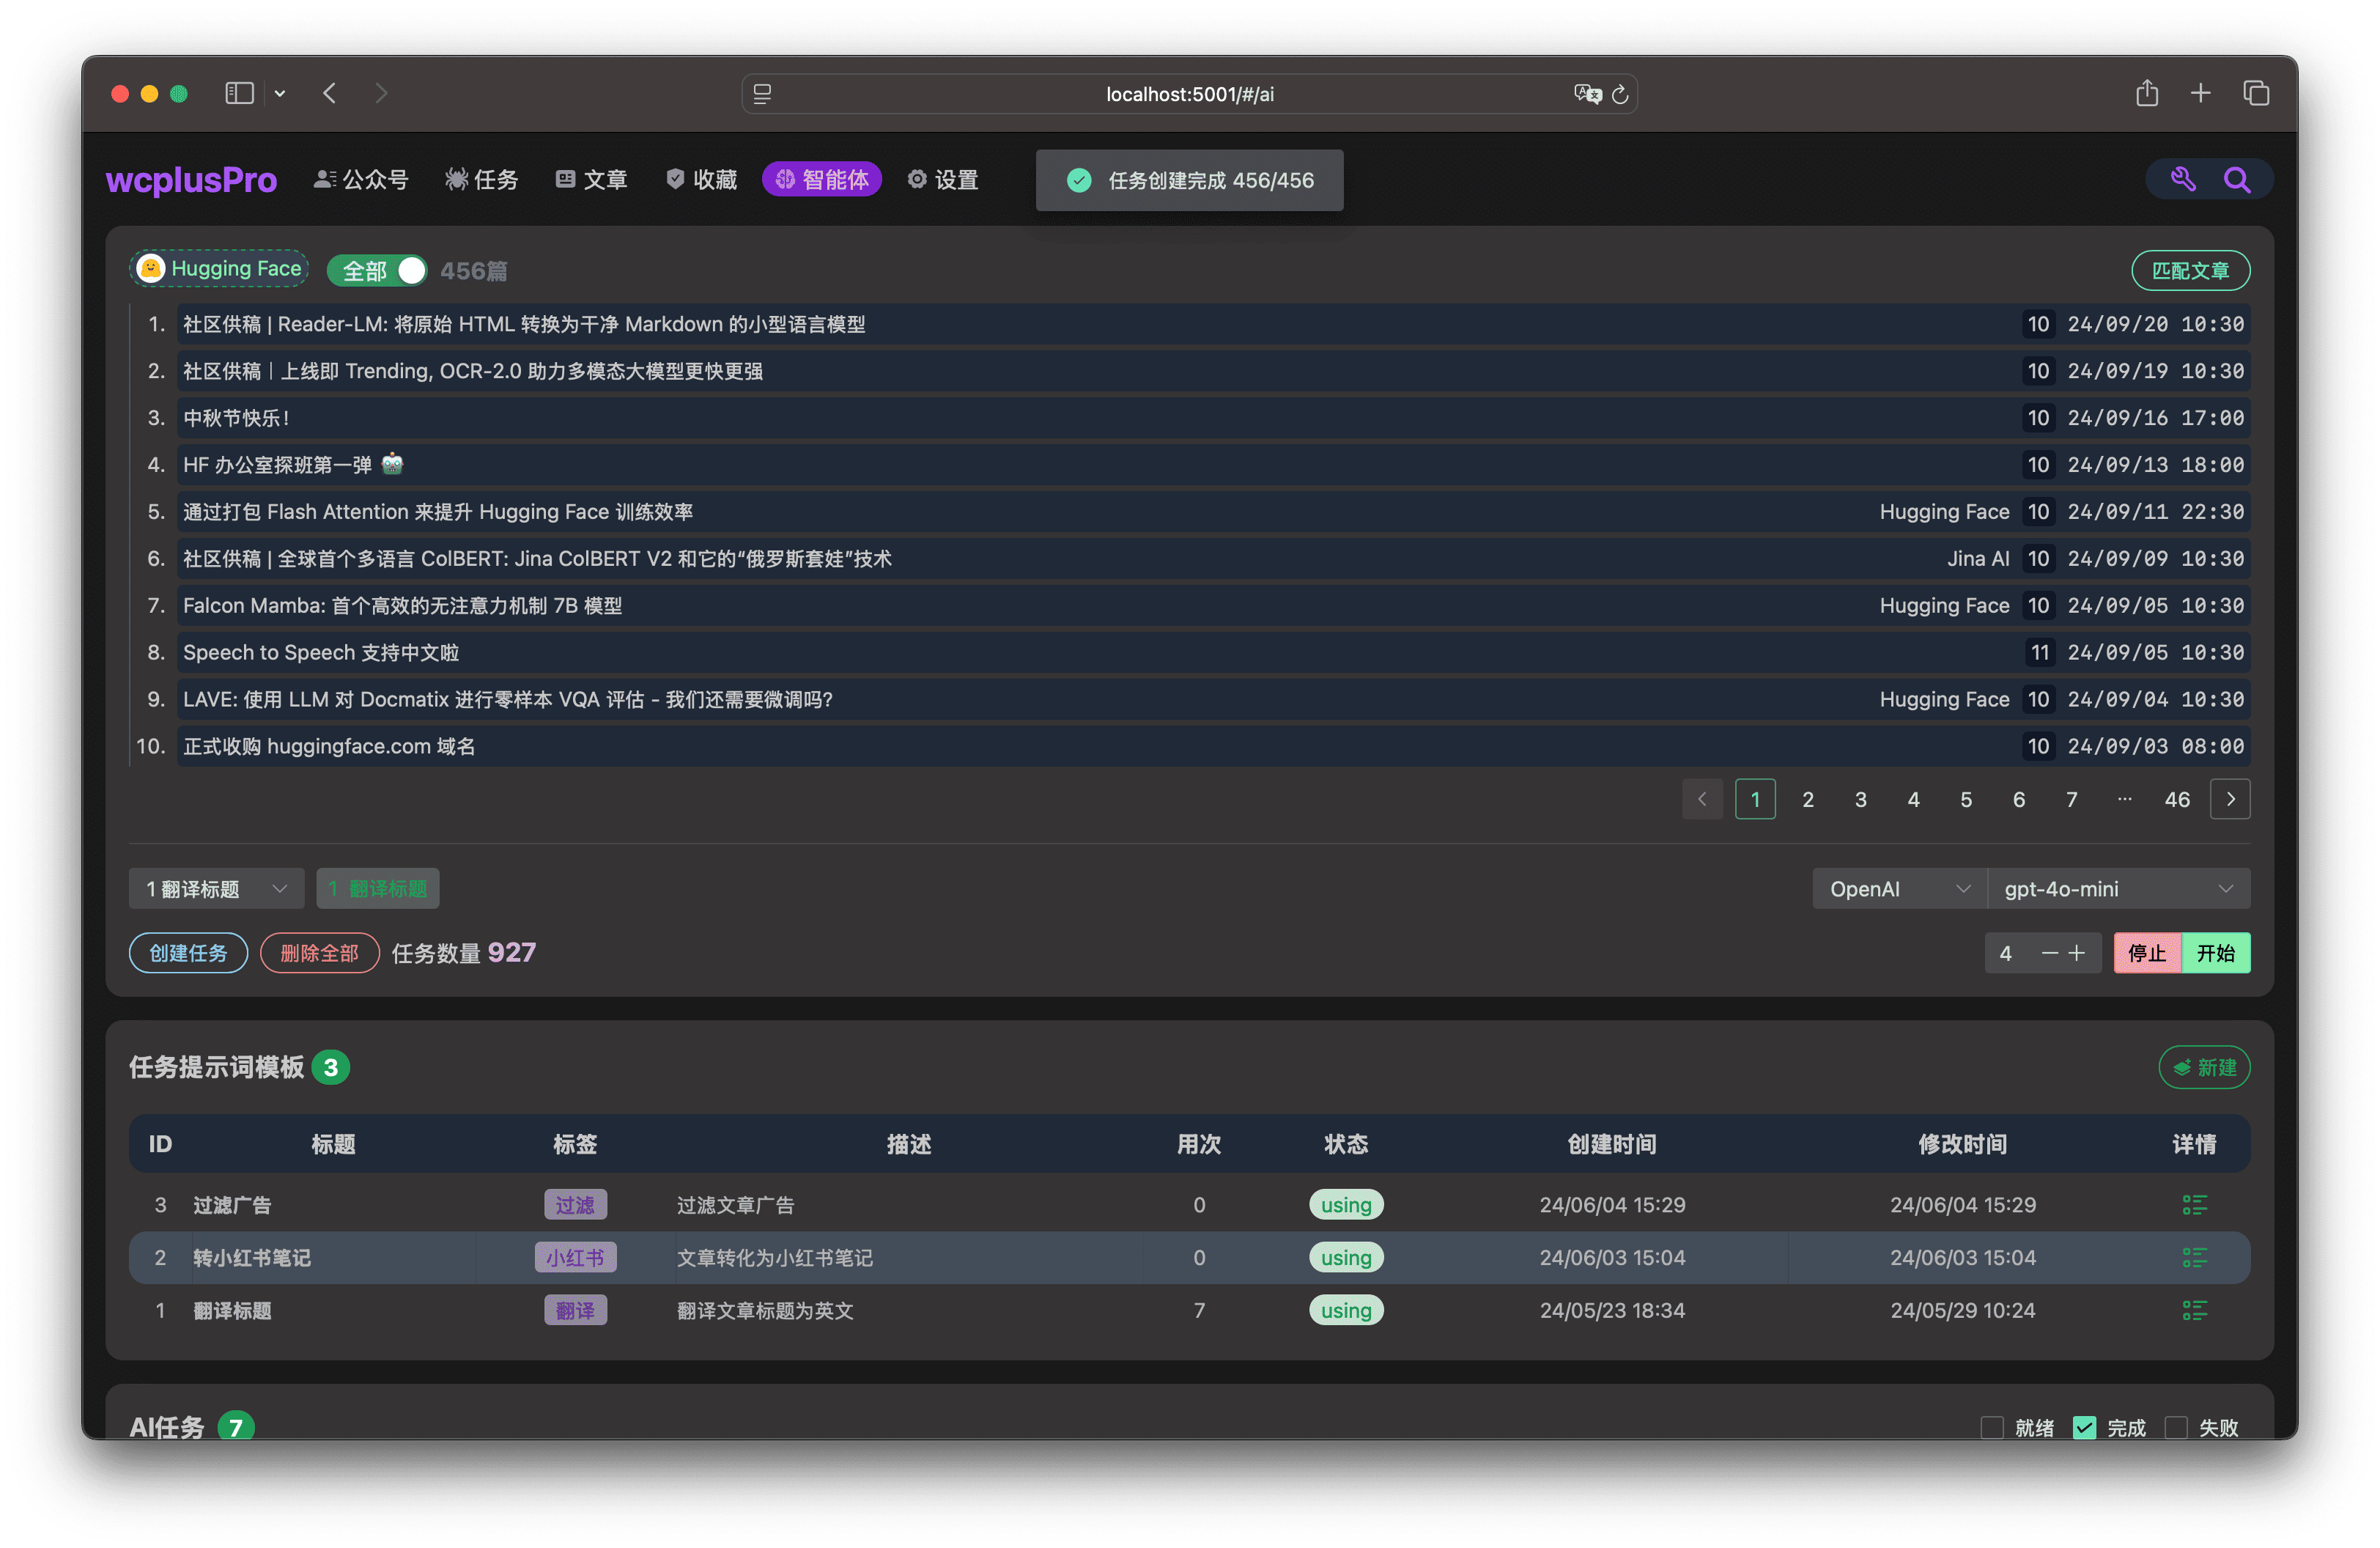The image size is (2380, 1548).
Task: Click the 删除全部 button
Action: [x=319, y=953]
